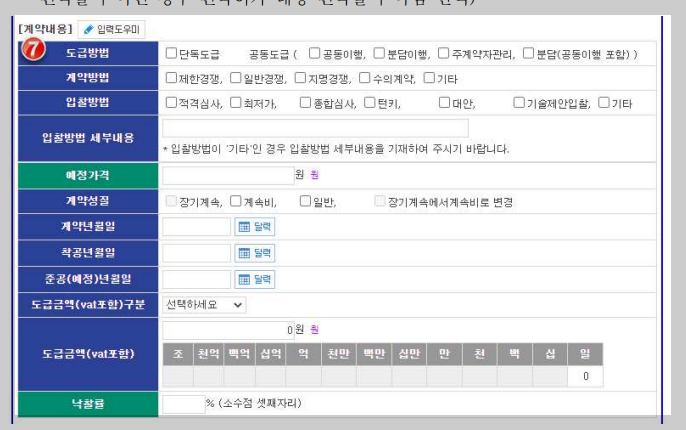Check 적격심사 bidding method

coord(171,102)
